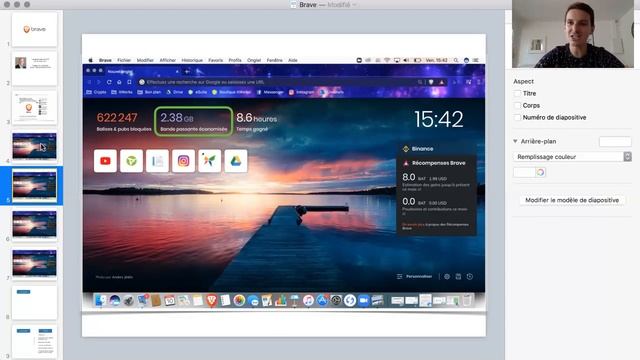The image size is (640, 360).
Task: Select slide 6 thumbnail
Action: (x=34, y=224)
